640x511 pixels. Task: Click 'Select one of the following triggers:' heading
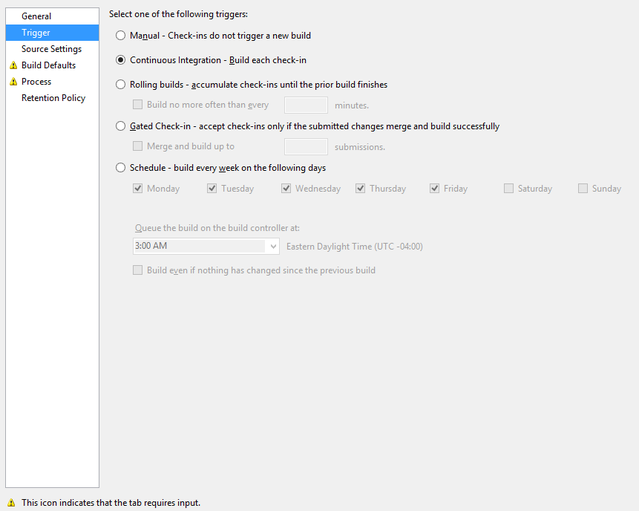[178, 14]
